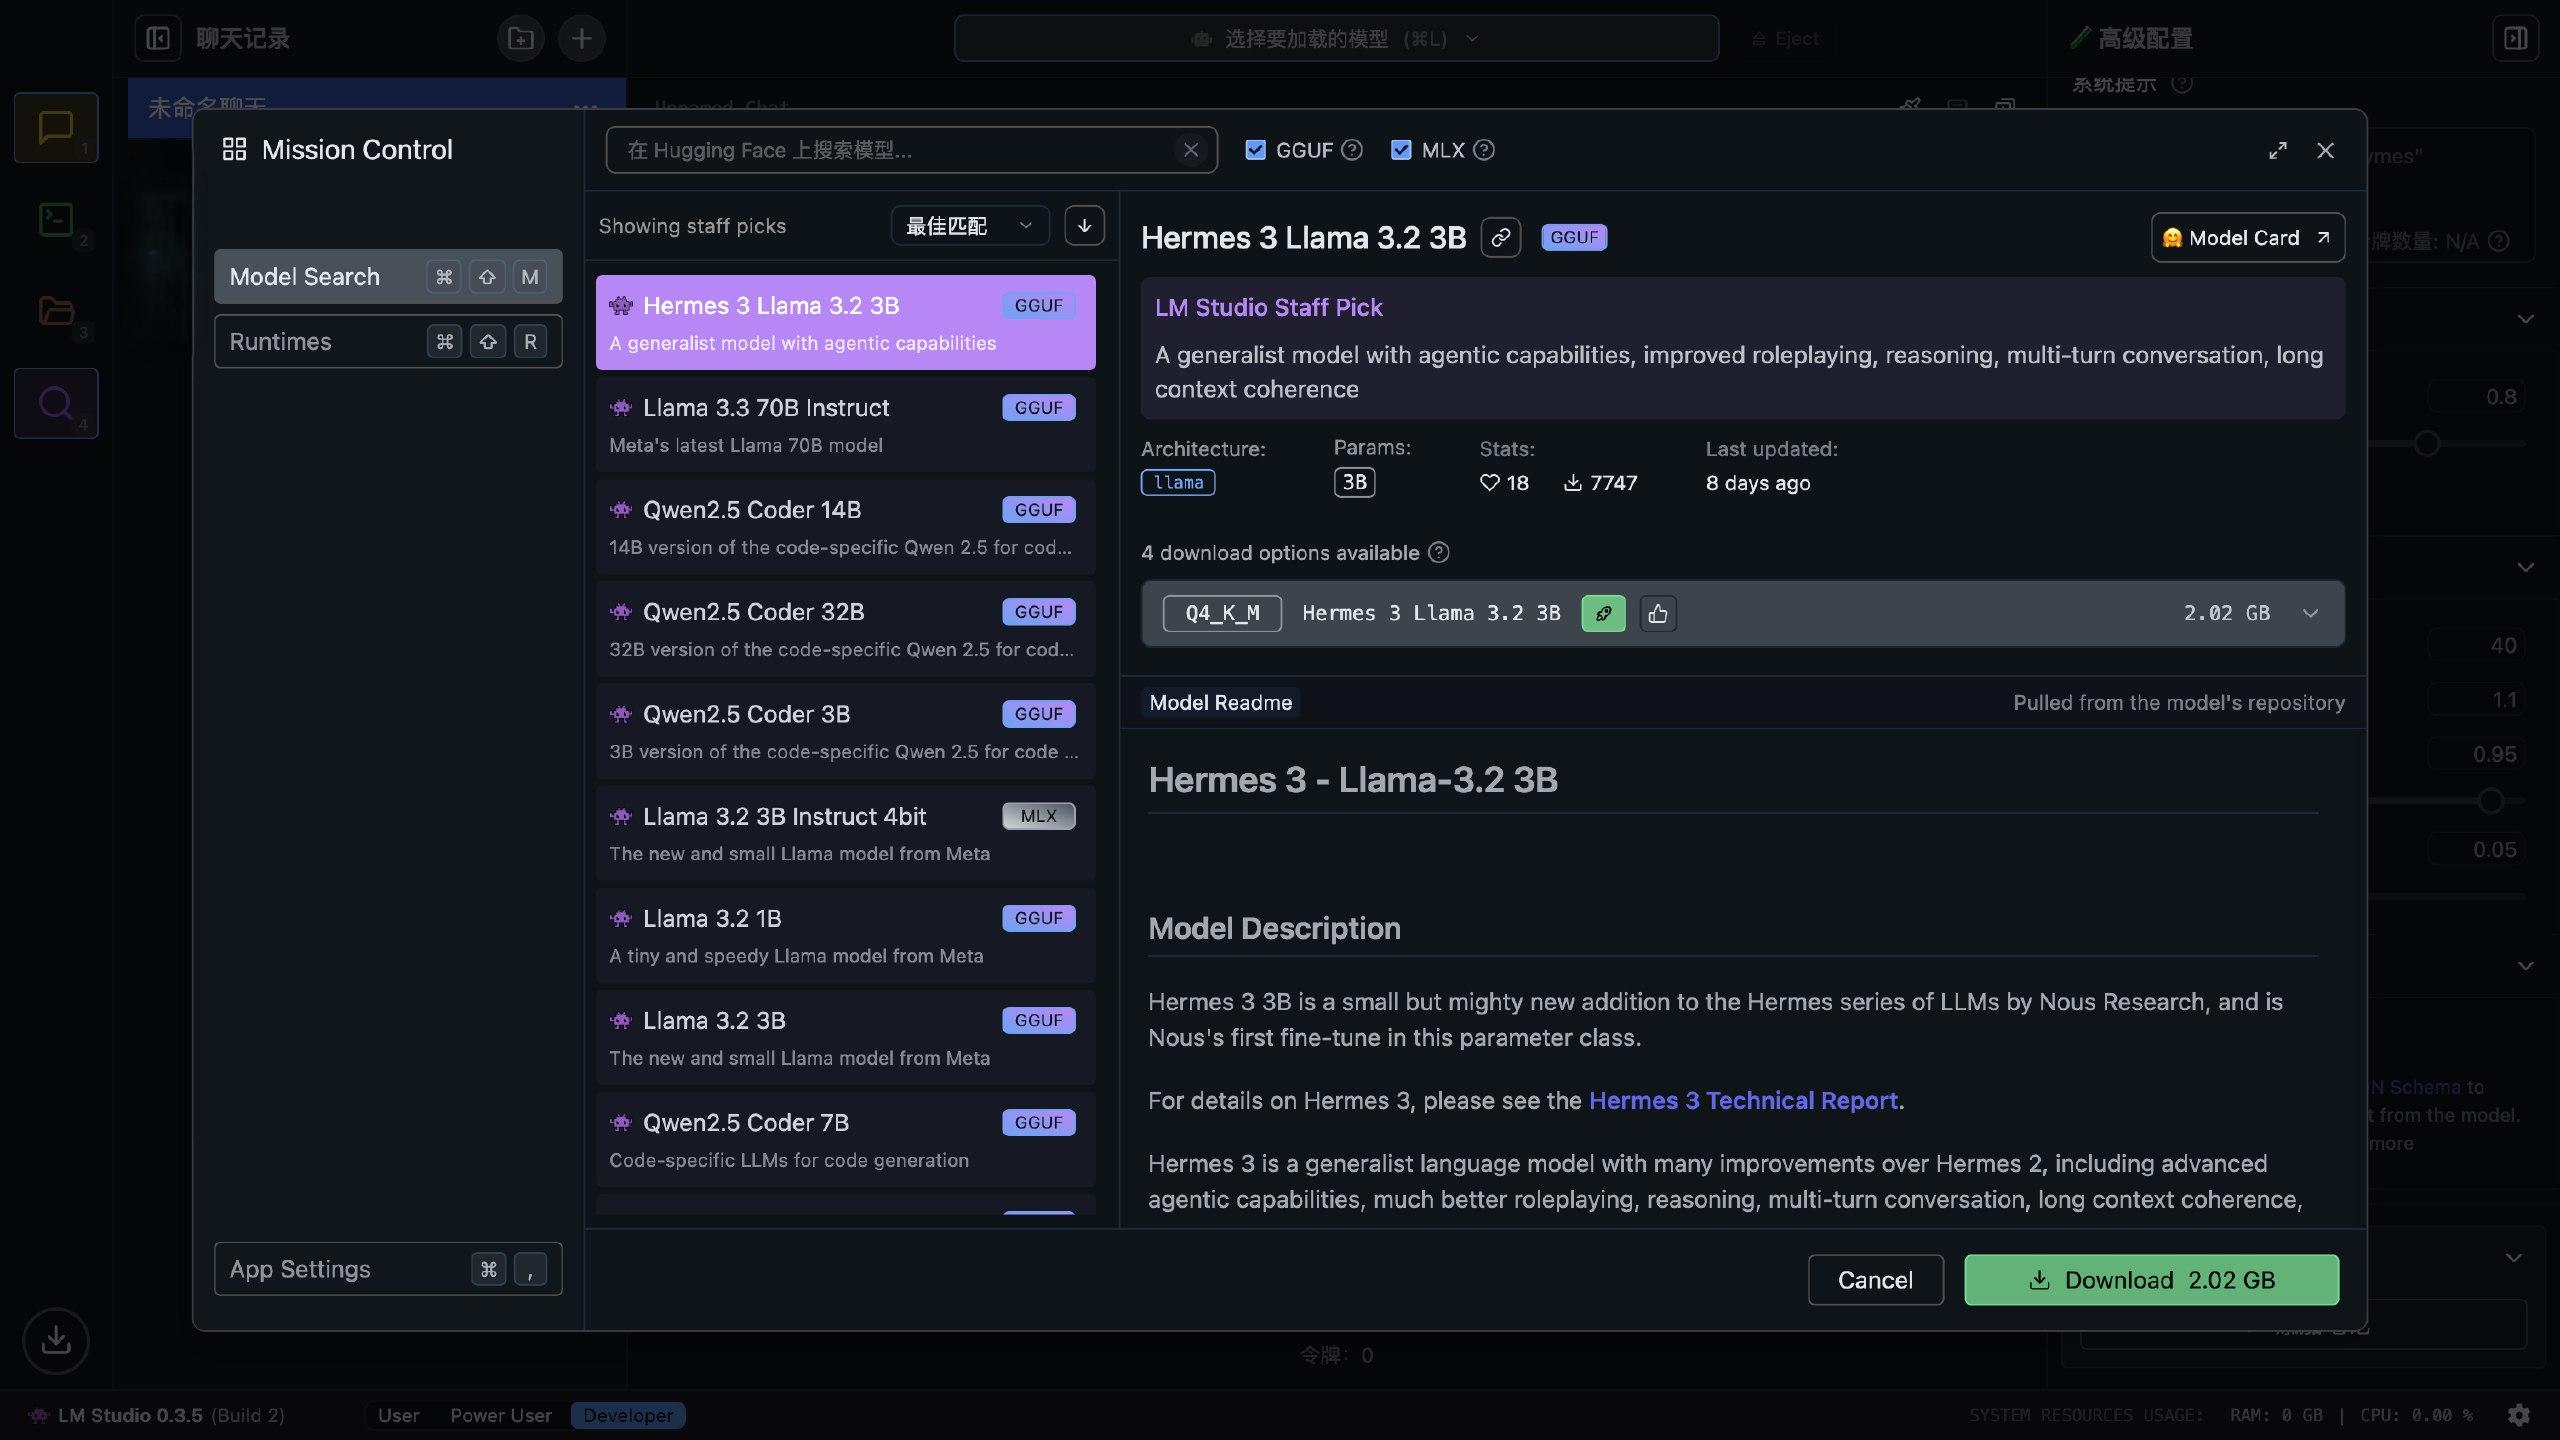Open the Runtimes tab

[x=388, y=342]
